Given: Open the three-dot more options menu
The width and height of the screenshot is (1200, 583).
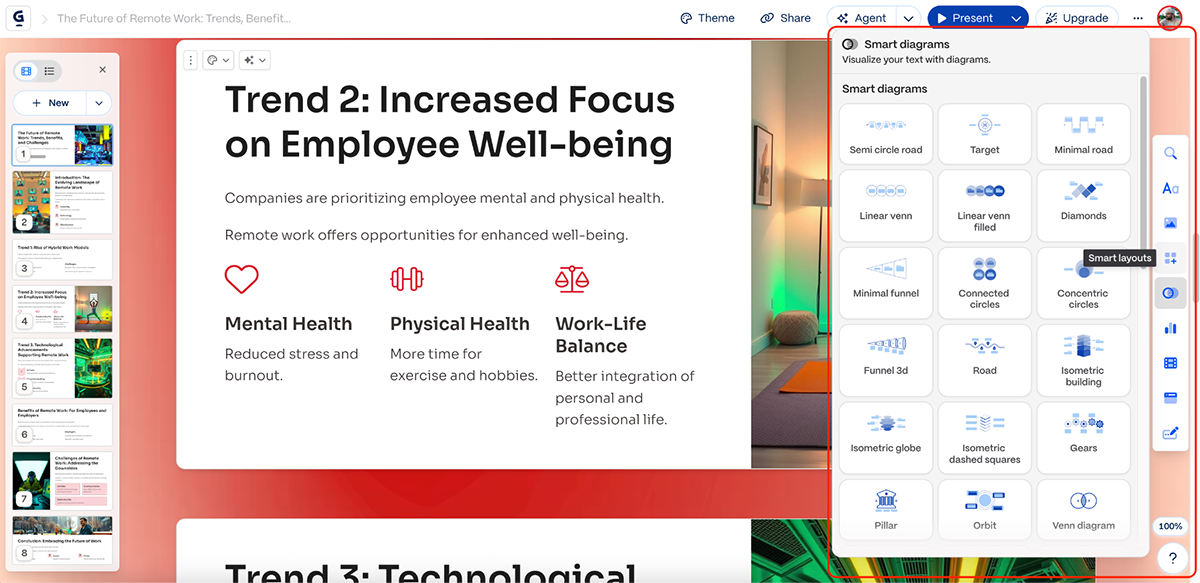Looking at the screenshot, I should pos(1138,18).
